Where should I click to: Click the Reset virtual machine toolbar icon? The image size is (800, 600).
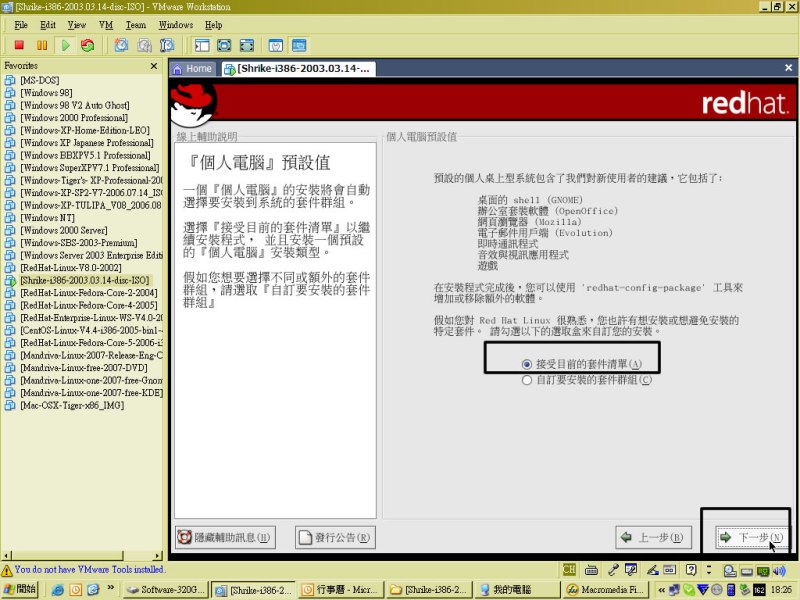point(88,45)
